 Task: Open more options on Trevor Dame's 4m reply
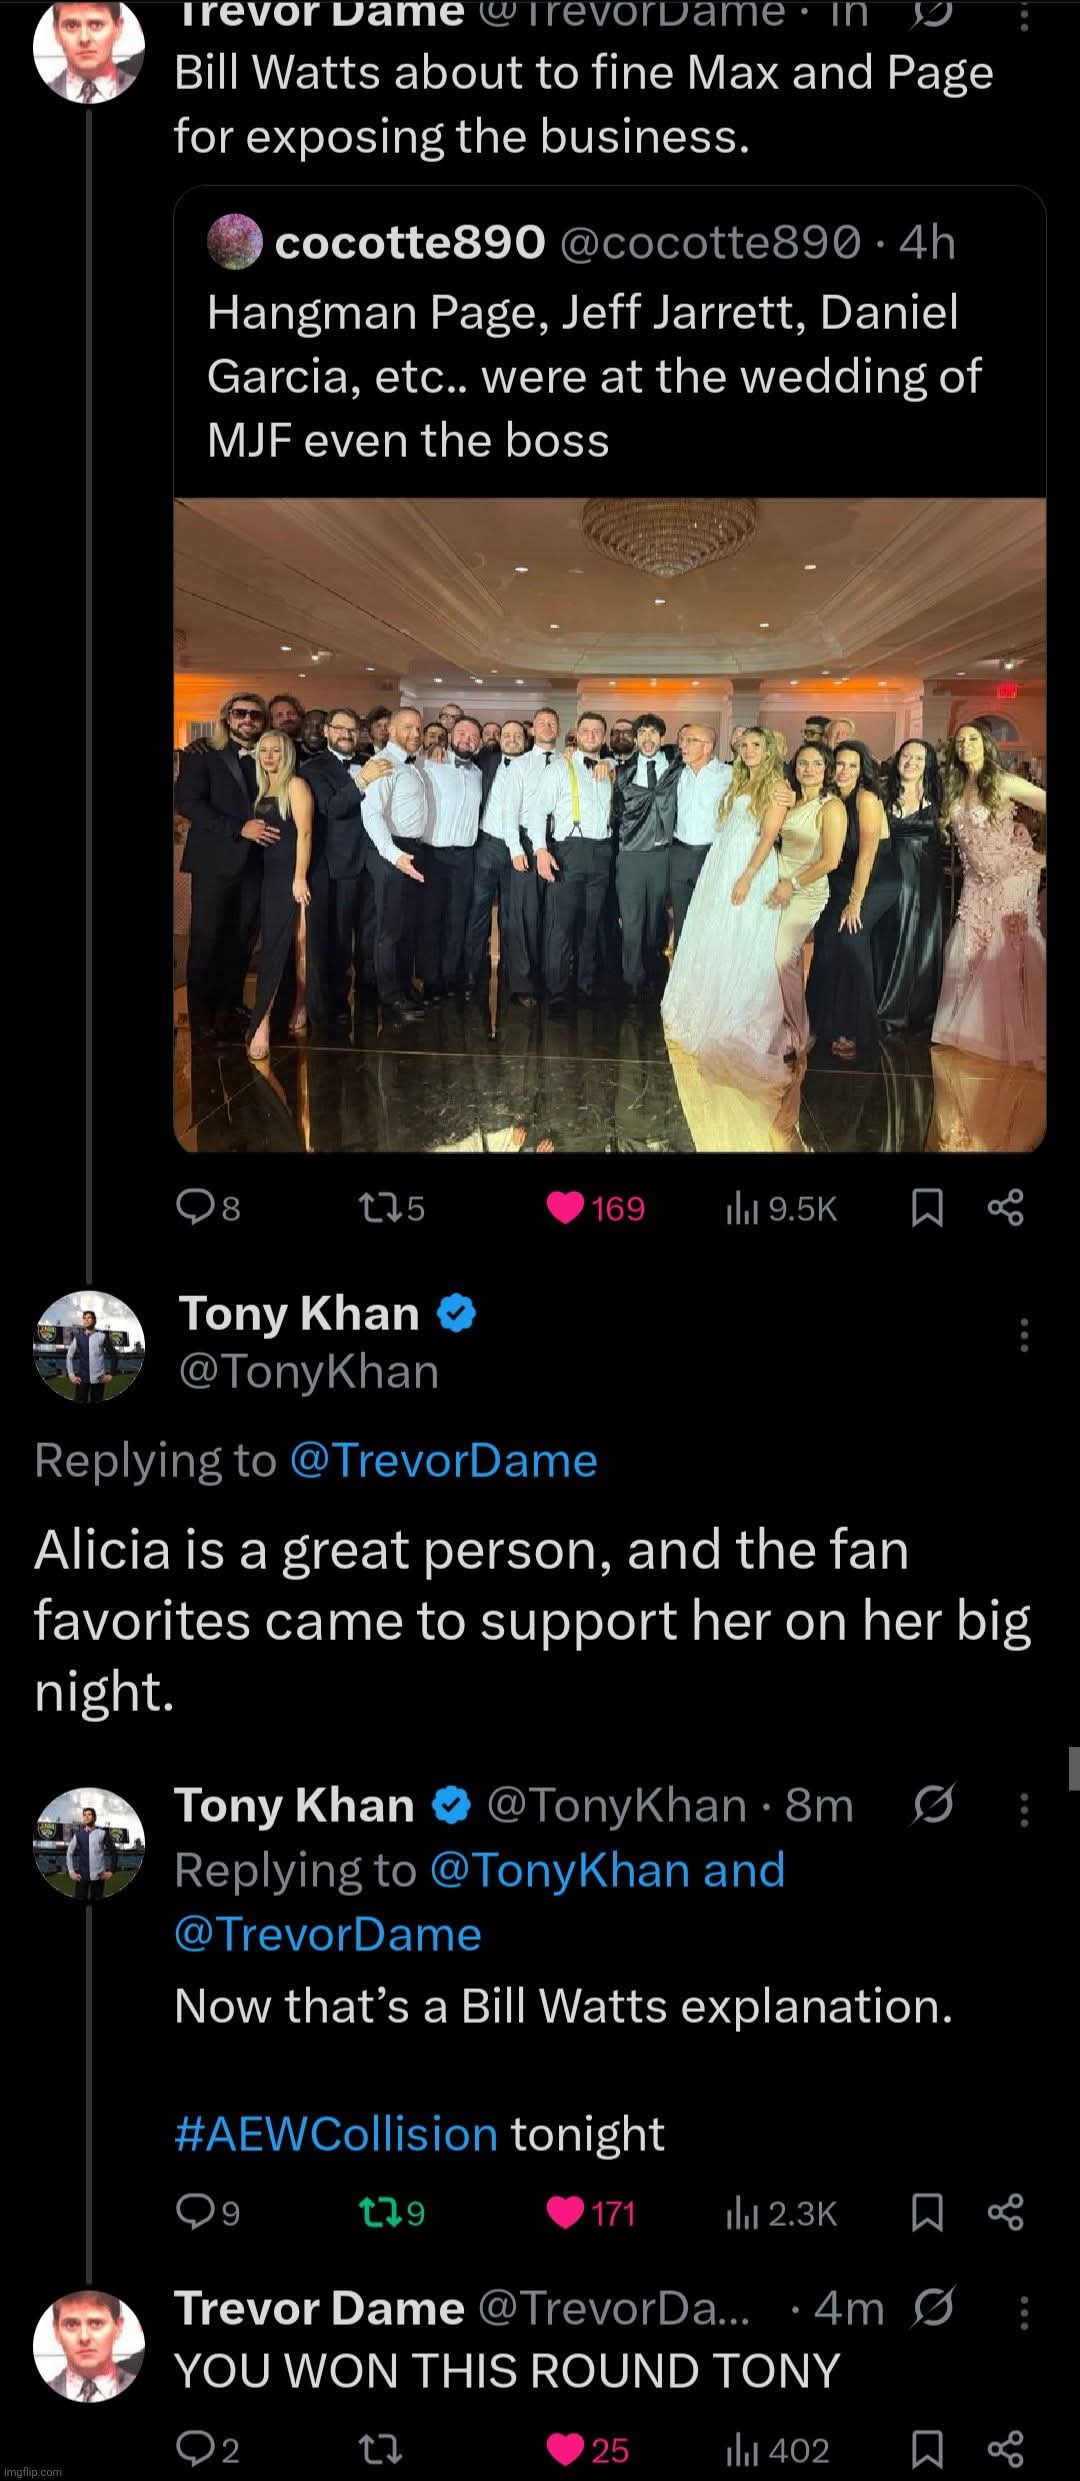pos(1023,2312)
